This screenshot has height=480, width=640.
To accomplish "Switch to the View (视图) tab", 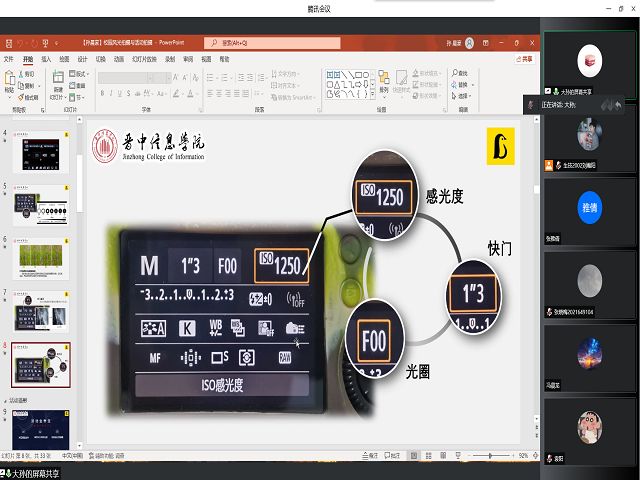I will pyautogui.click(x=207, y=59).
